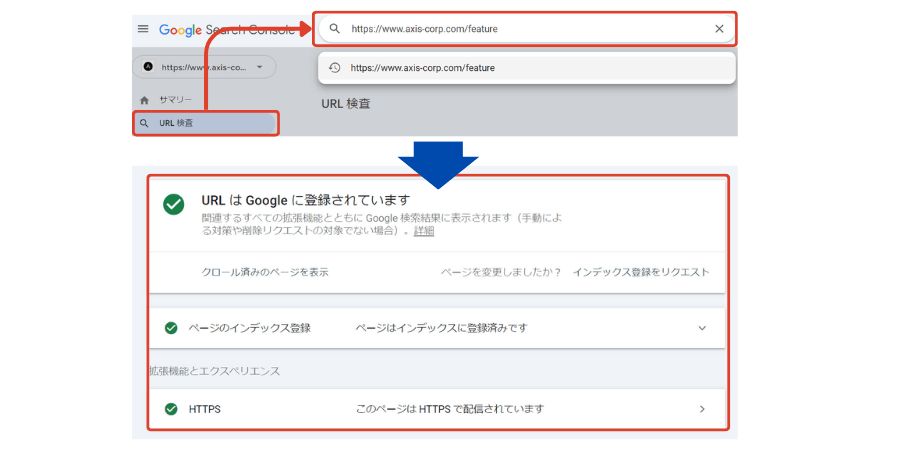Click the URL は Google に登録されています heading

[x=306, y=199]
